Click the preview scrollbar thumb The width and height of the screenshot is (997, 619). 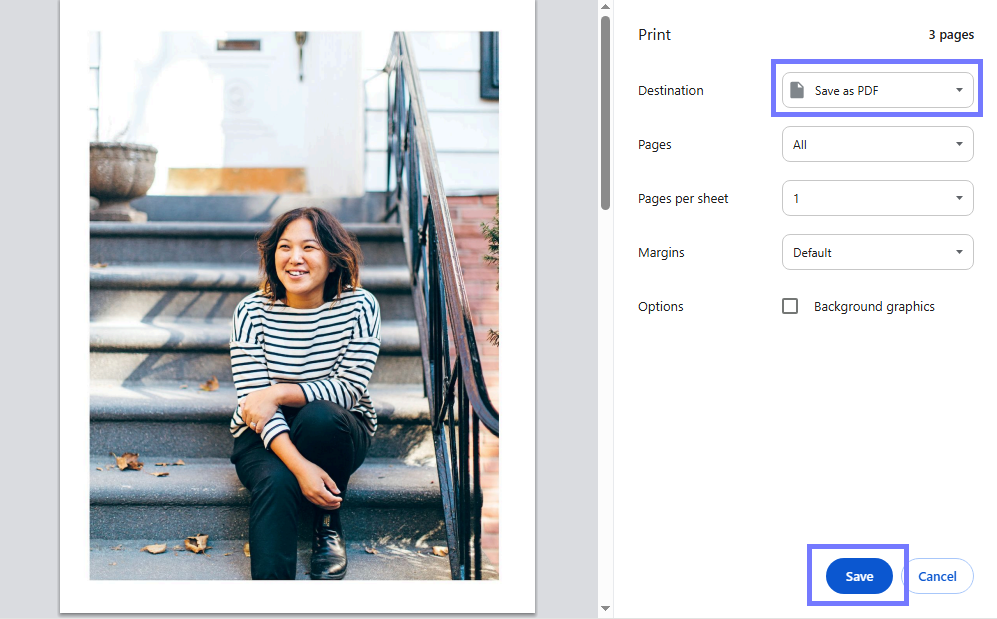tap(605, 113)
